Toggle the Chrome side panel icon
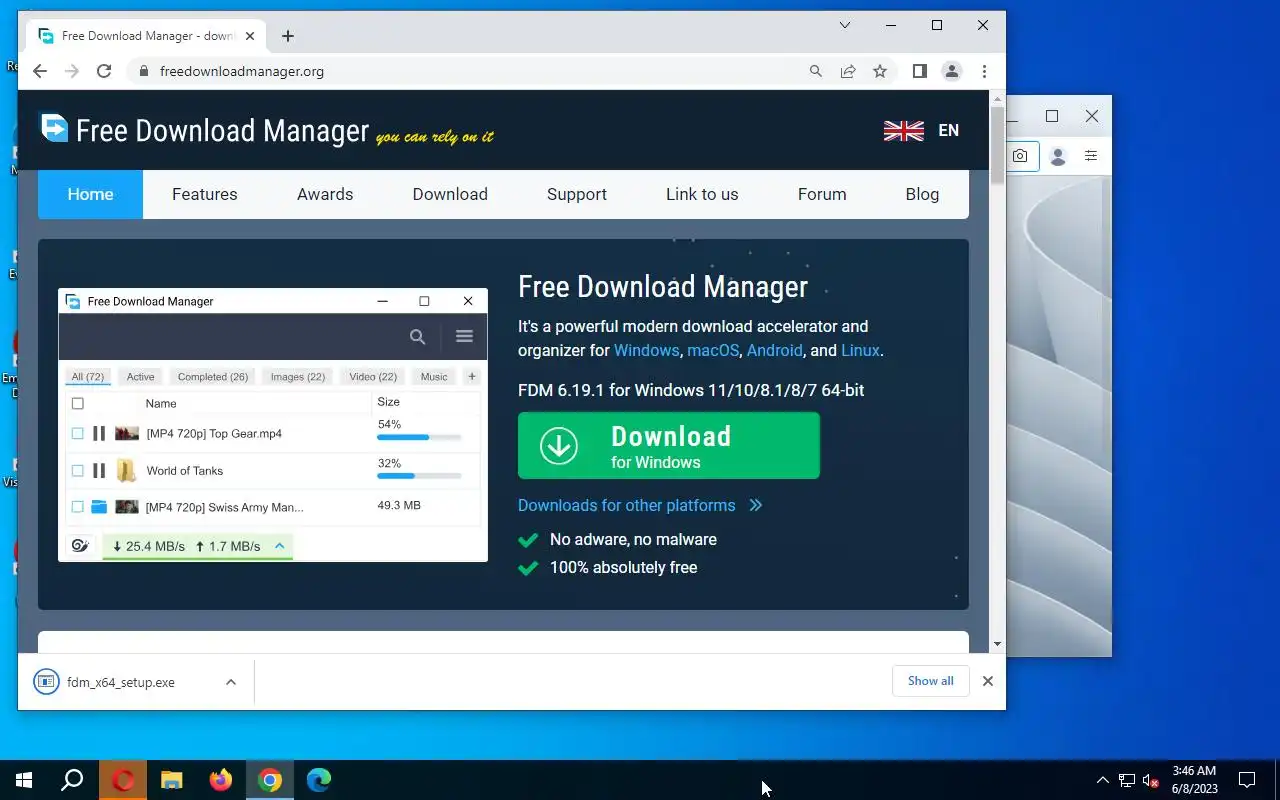This screenshot has height=800, width=1280. point(920,71)
